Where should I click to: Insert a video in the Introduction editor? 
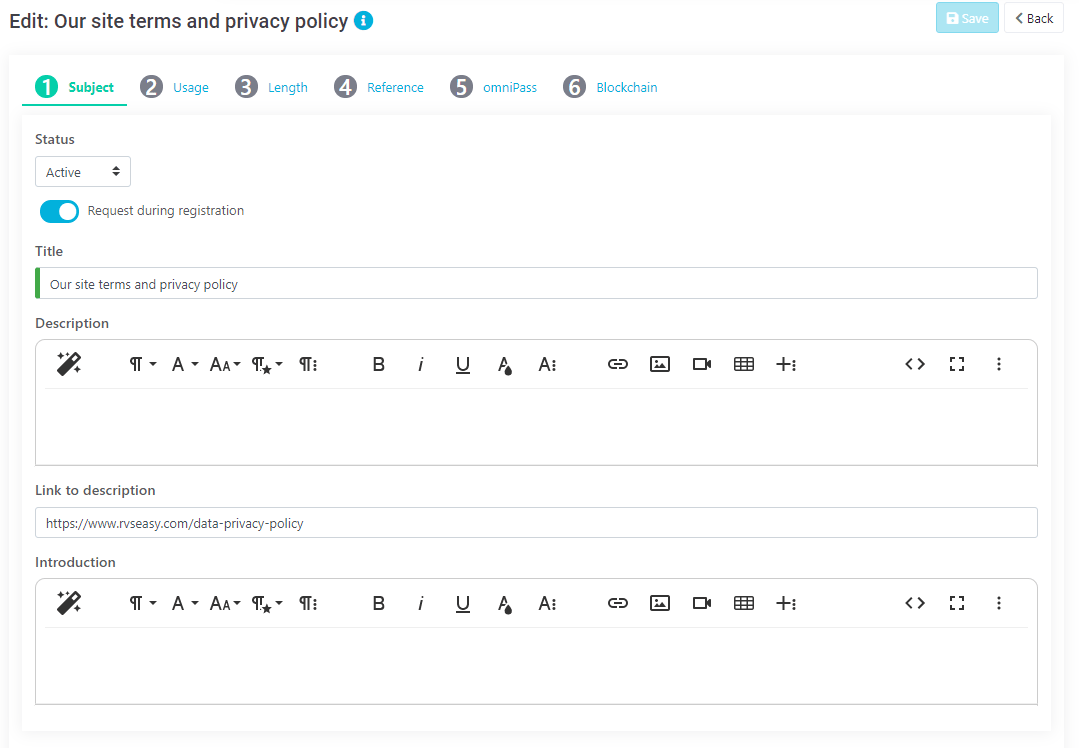[701, 603]
